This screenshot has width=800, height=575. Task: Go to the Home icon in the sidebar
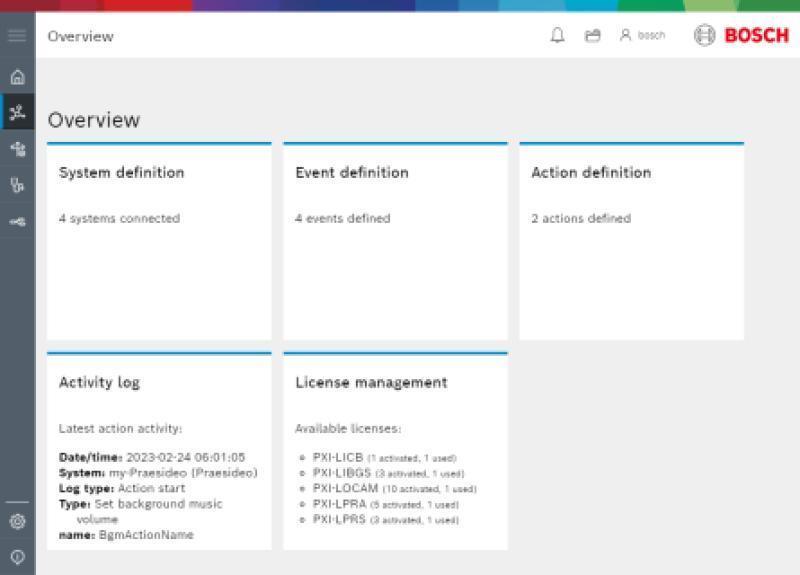pos(17,77)
